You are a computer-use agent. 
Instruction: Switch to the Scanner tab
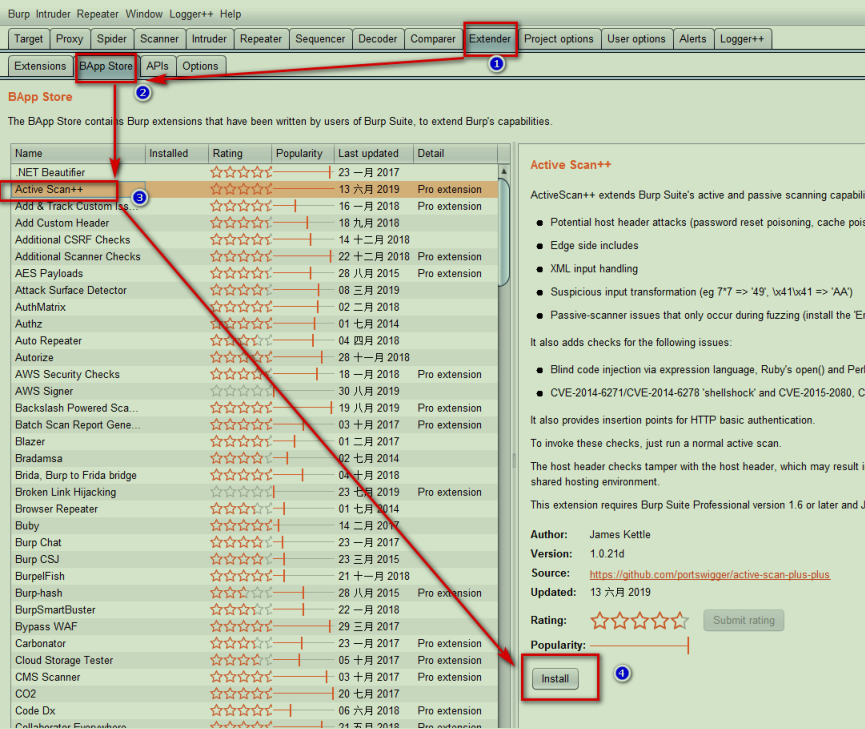[159, 39]
